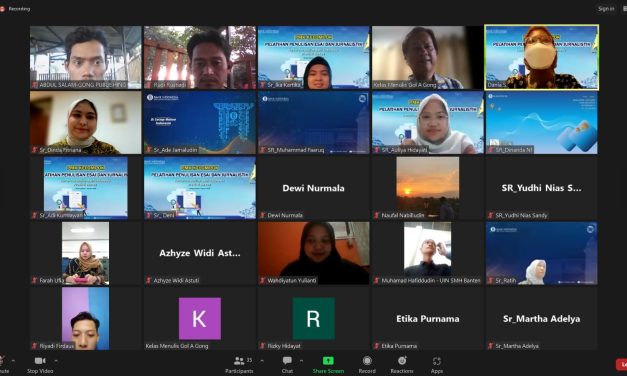Select Riyadi Firdaus video tile
This screenshot has width=627, height=376.
[86, 318]
